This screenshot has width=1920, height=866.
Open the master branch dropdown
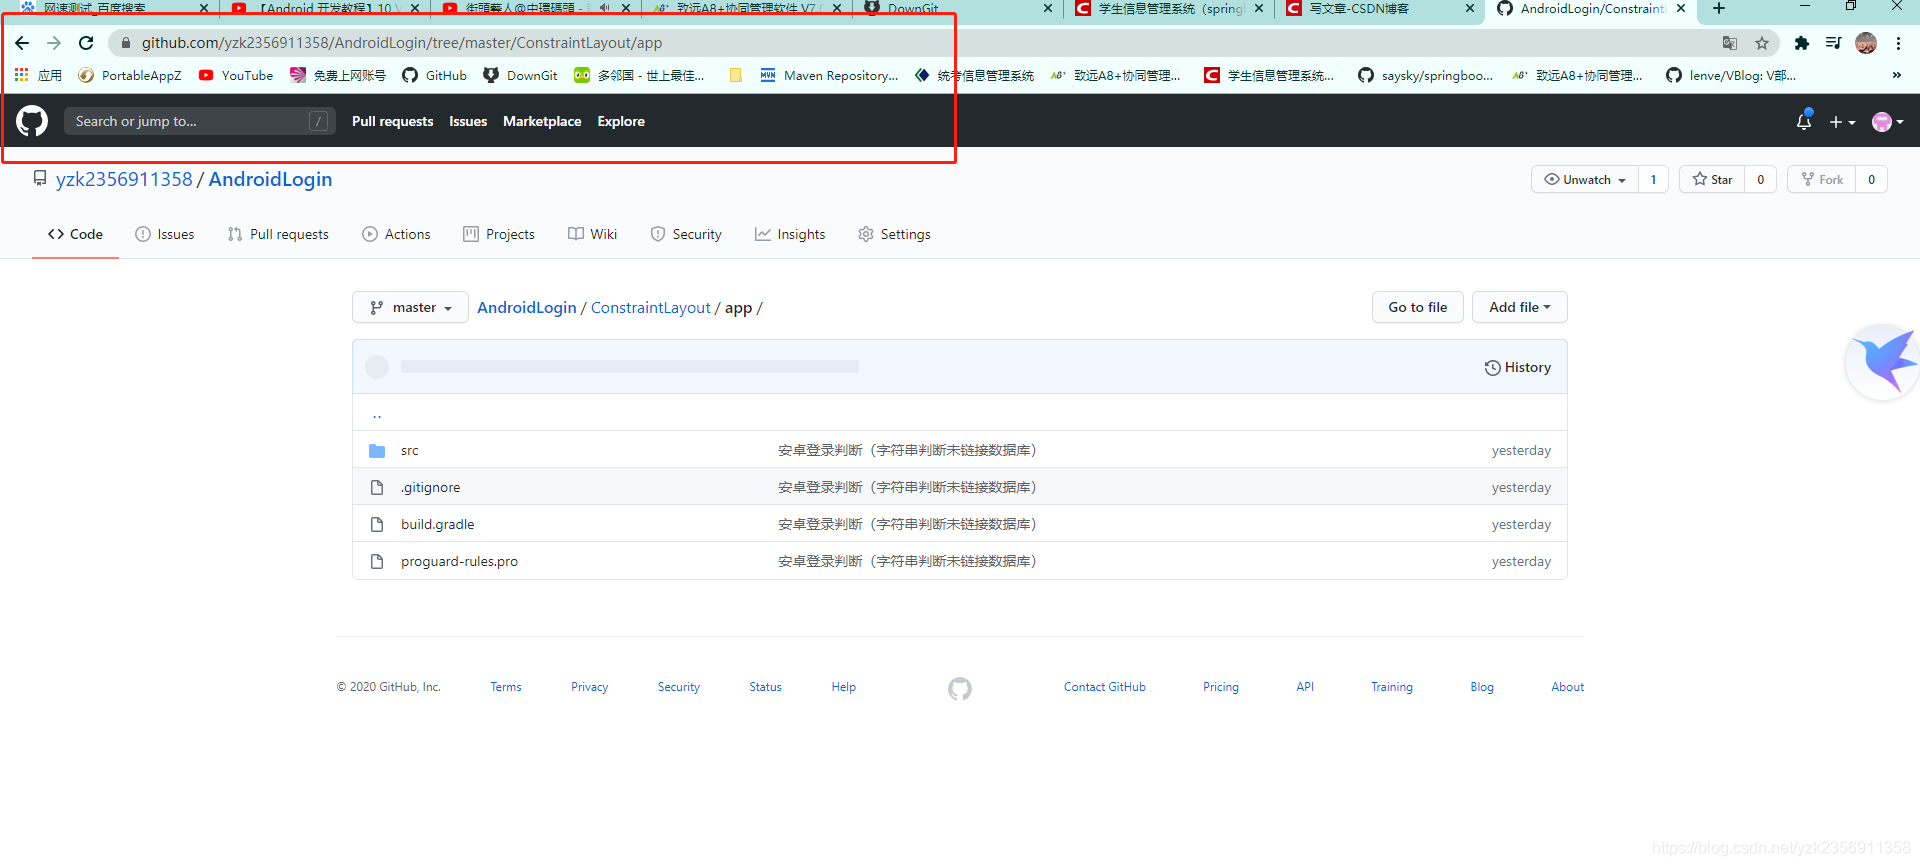(x=410, y=307)
